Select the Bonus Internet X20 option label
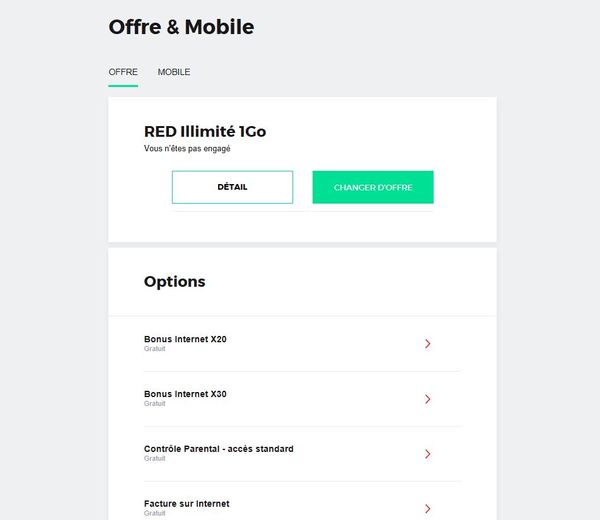Screen dimensions: 600x520 tap(185, 339)
